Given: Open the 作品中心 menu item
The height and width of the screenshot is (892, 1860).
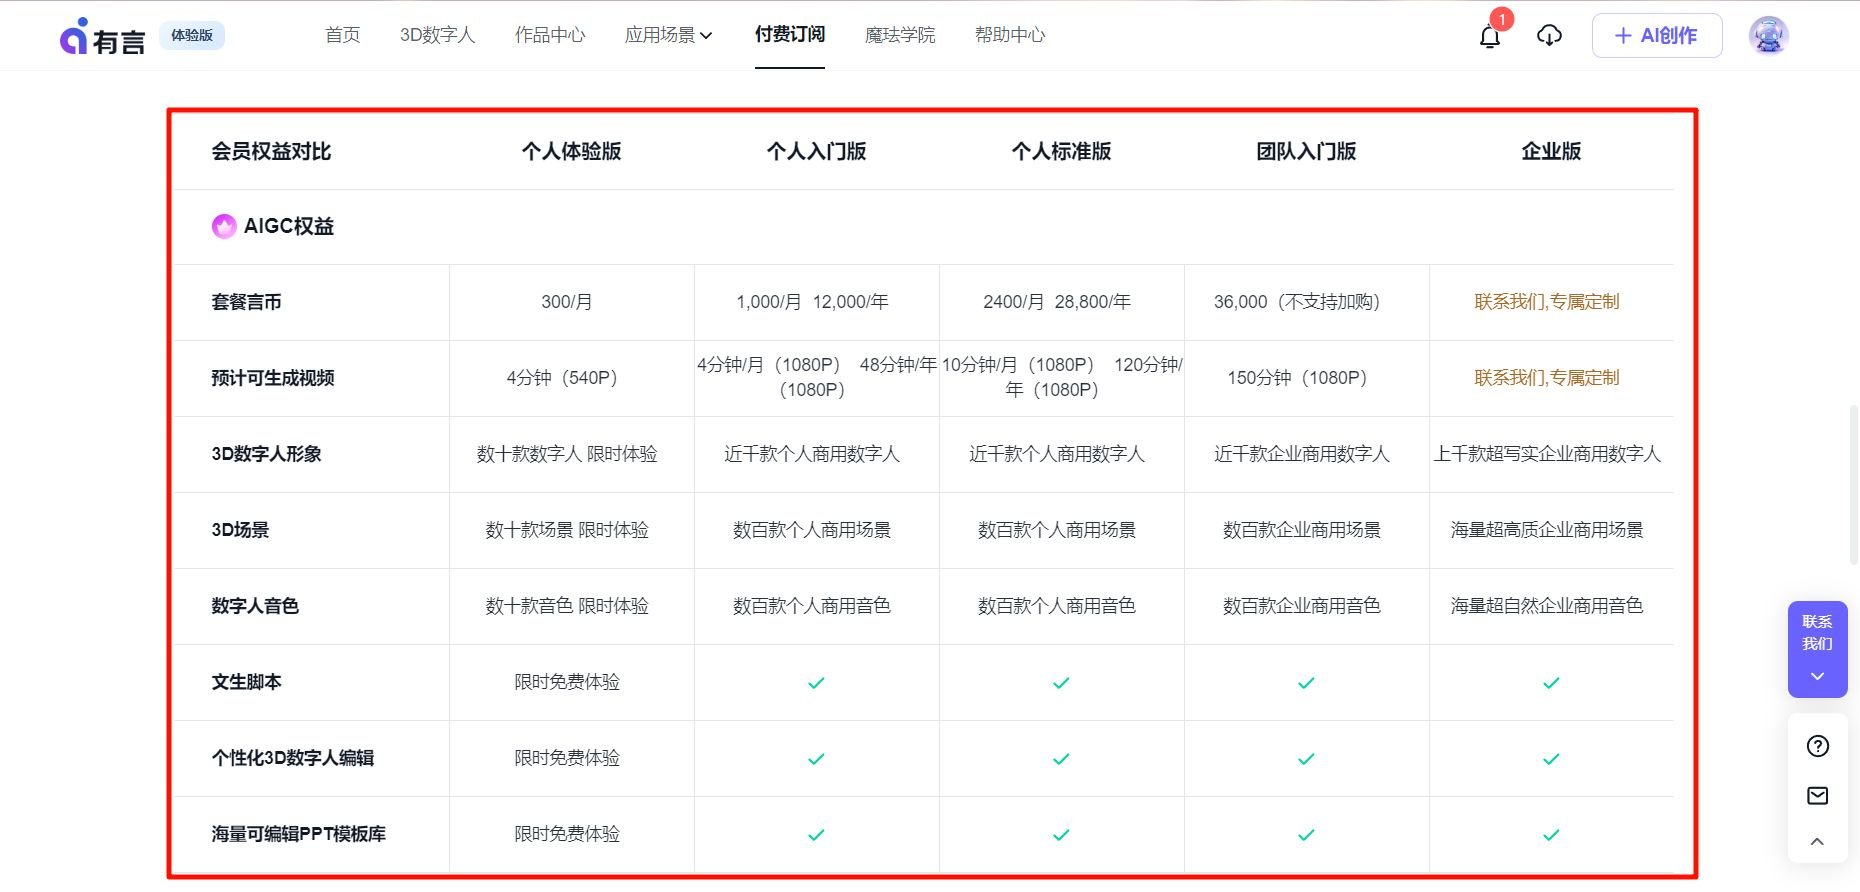Looking at the screenshot, I should point(550,36).
